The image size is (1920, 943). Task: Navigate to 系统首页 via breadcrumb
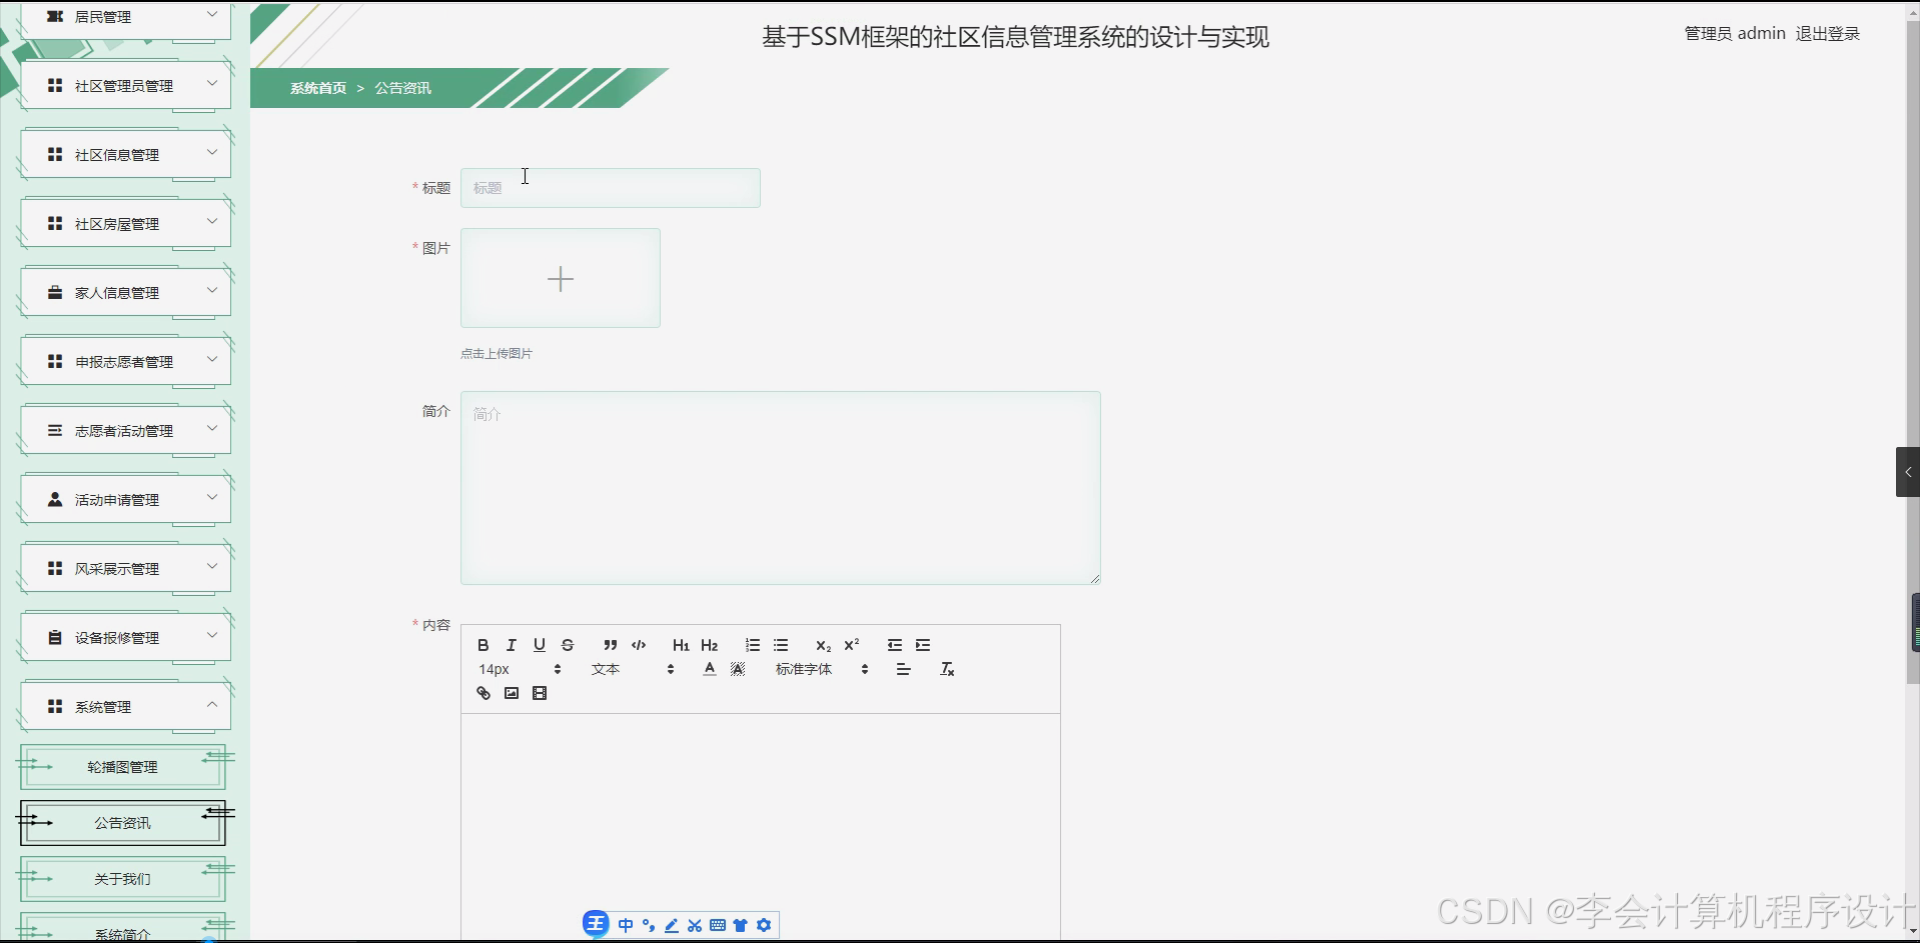(317, 88)
